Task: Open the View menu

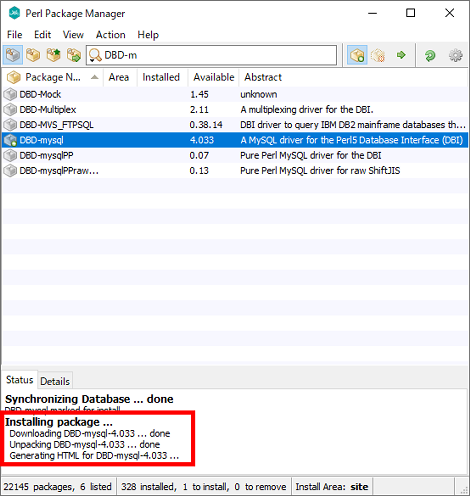Action: pyautogui.click(x=73, y=35)
